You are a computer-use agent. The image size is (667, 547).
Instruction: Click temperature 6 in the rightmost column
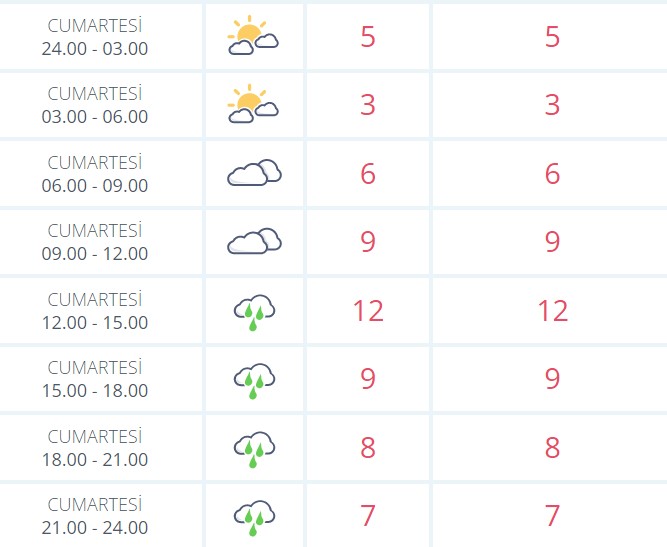(x=552, y=174)
